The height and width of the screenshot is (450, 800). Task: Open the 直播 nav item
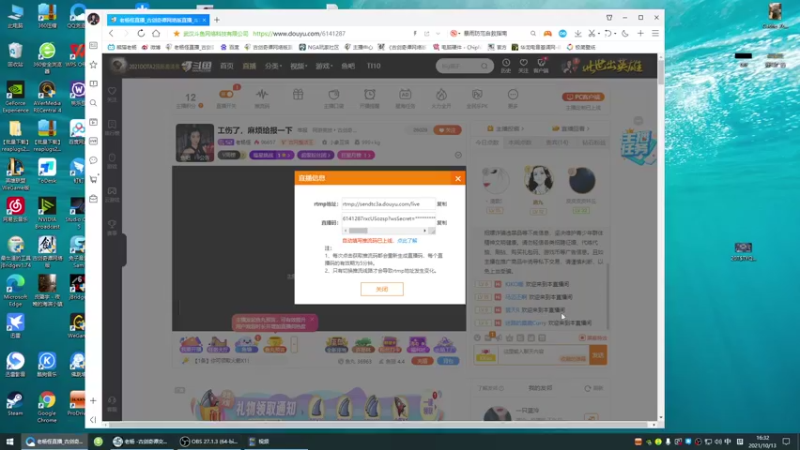coord(249,66)
